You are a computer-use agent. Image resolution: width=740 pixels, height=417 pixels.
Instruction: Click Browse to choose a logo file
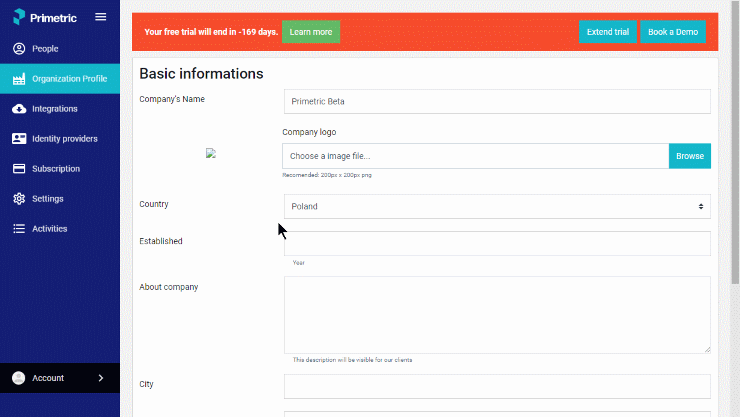pos(690,156)
